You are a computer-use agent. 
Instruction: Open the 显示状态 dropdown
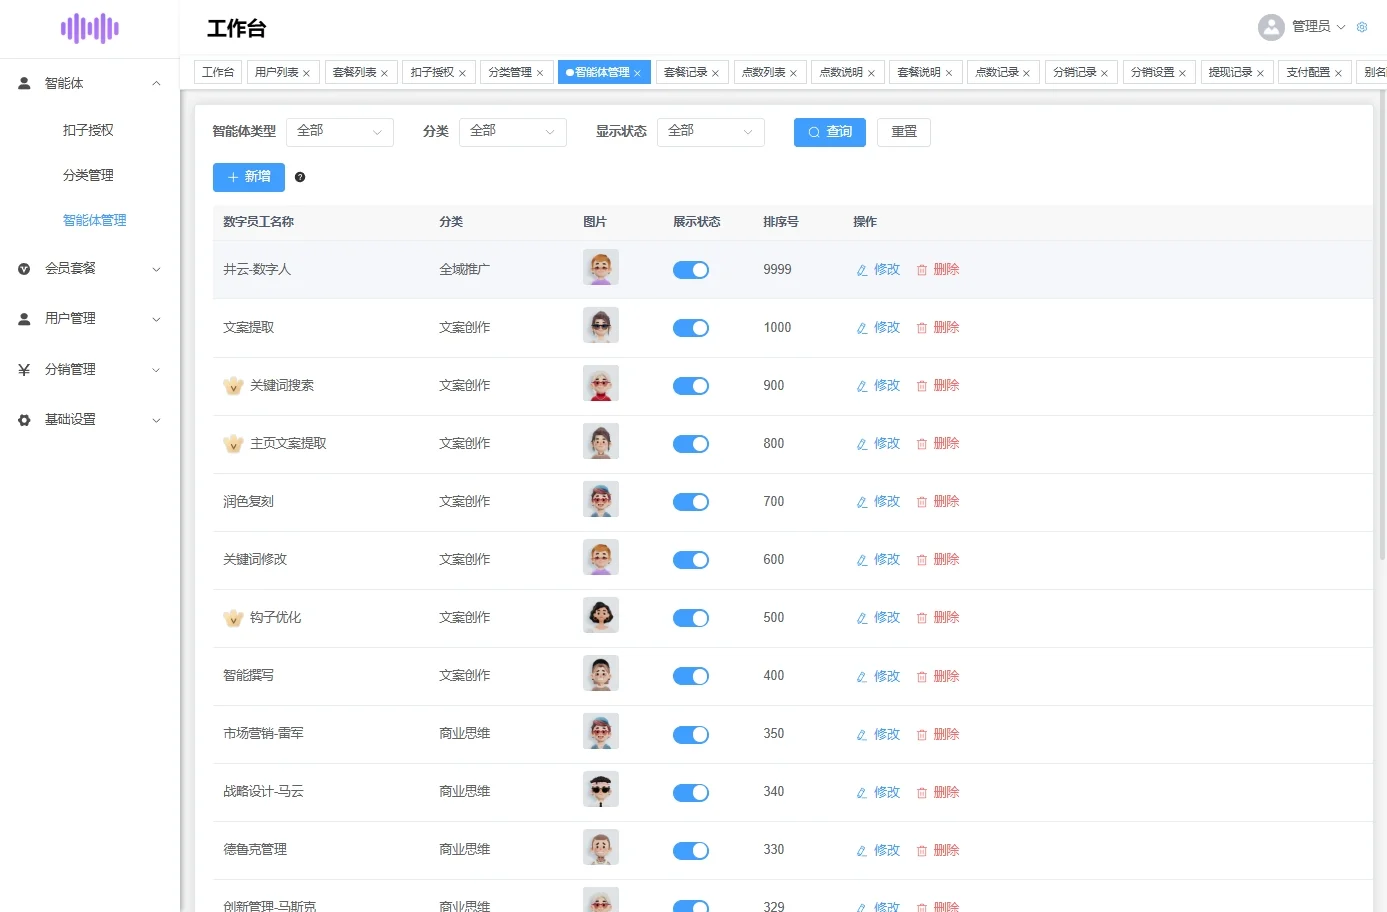coord(711,132)
